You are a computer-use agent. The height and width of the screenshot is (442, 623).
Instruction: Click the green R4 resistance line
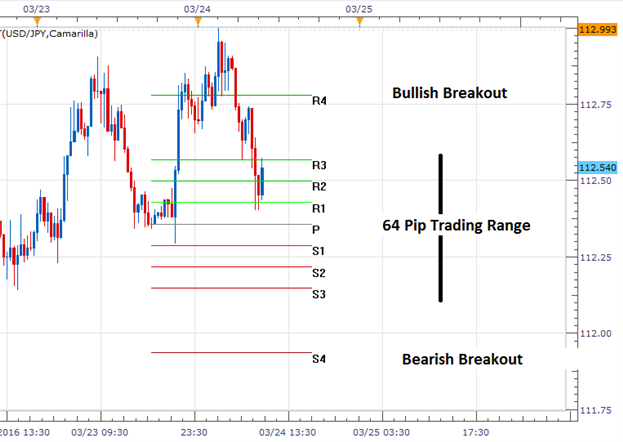(x=231, y=95)
